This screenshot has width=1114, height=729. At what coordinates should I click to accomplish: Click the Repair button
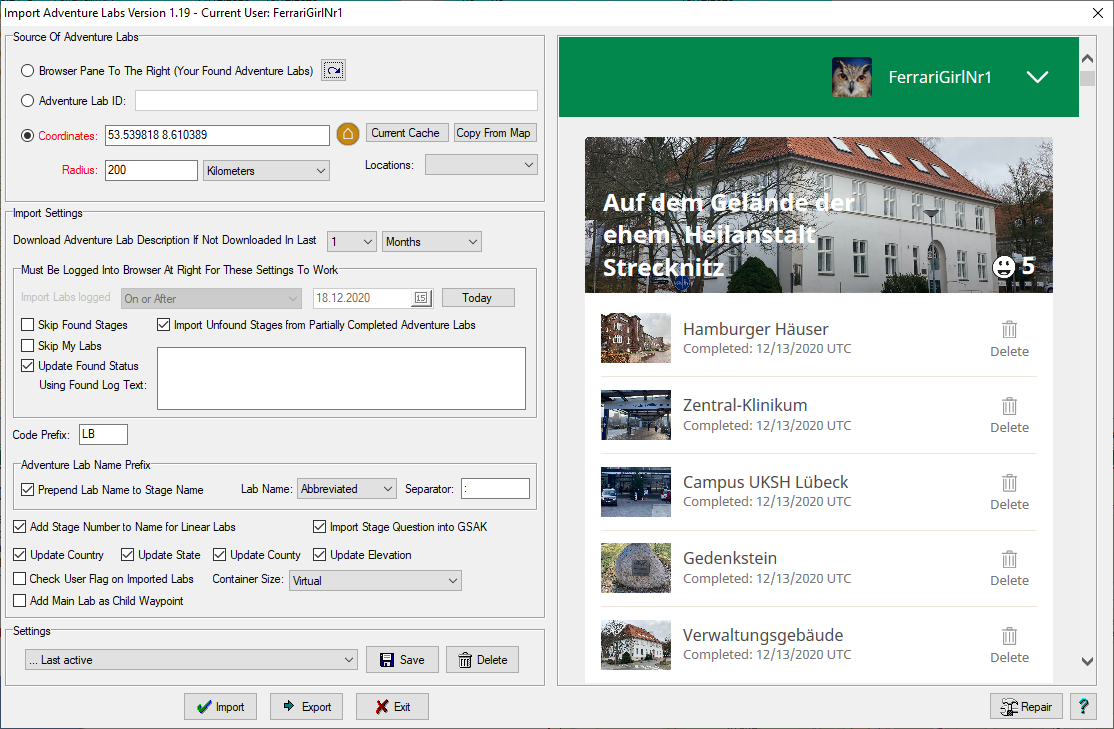pyautogui.click(x=1027, y=706)
